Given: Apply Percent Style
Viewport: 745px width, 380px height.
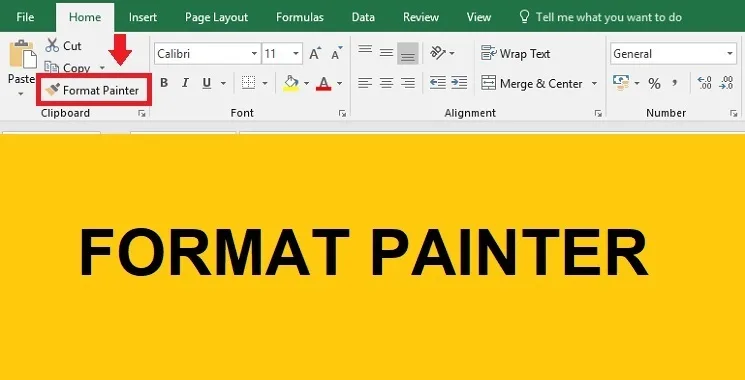Looking at the screenshot, I should coord(654,84).
